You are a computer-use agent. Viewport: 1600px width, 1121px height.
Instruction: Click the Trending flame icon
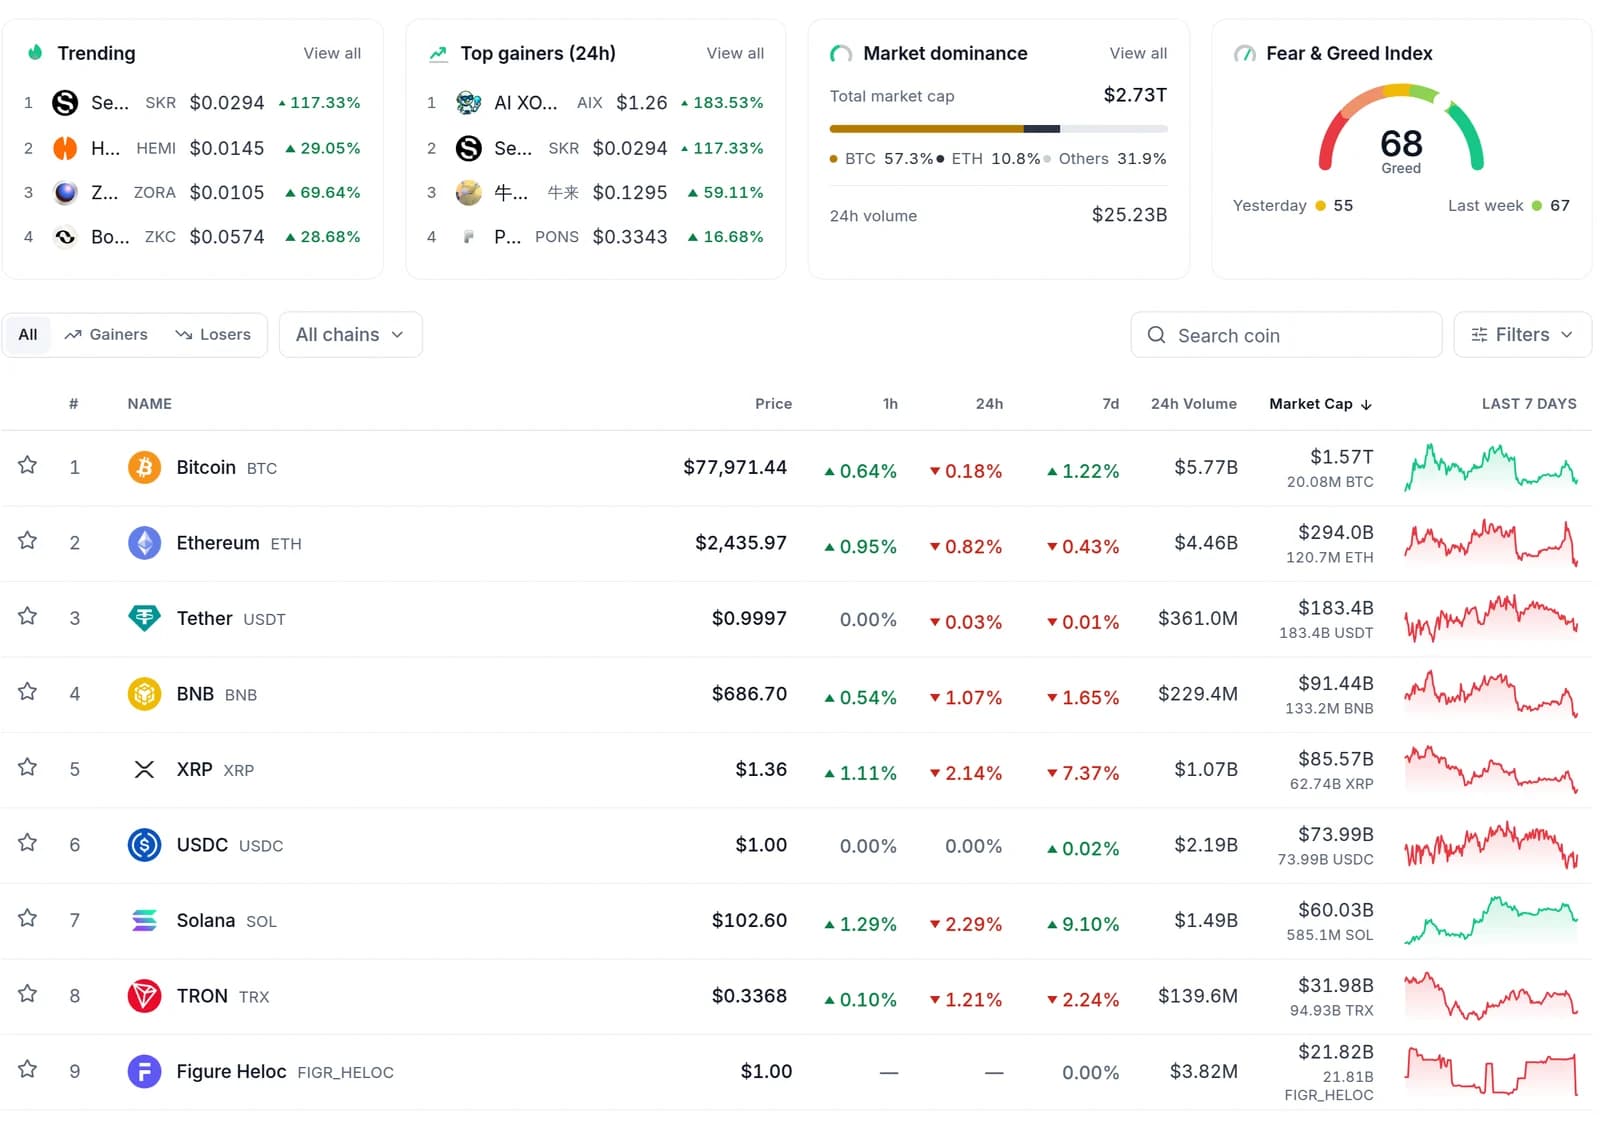point(35,52)
